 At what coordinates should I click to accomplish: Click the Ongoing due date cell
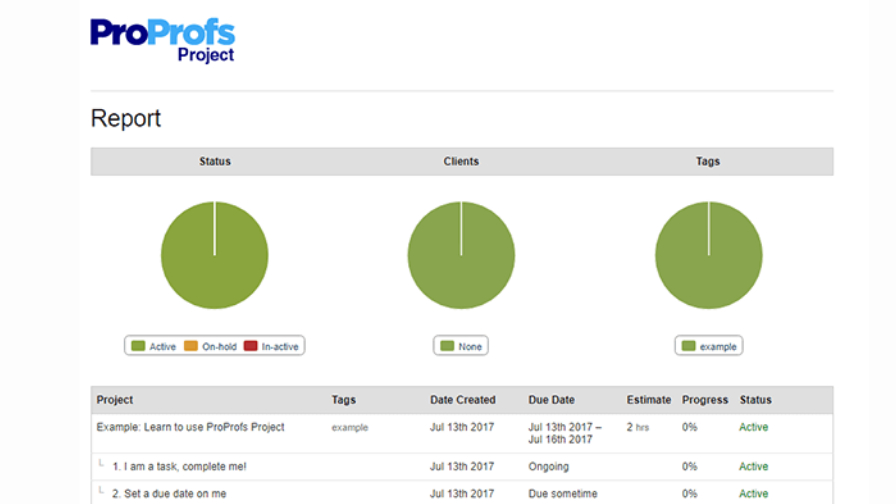[x=549, y=466]
